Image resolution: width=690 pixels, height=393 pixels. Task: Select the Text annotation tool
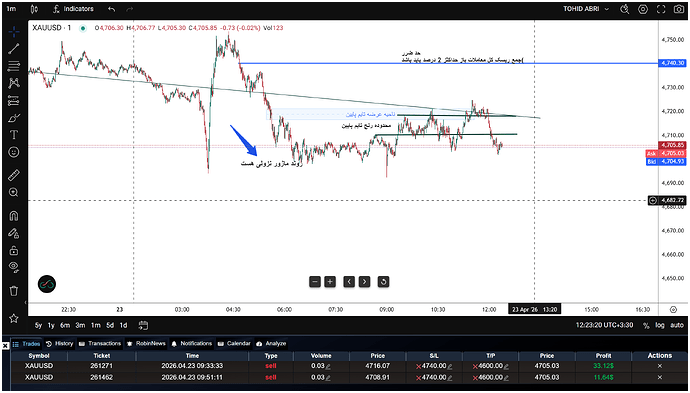tap(14, 135)
